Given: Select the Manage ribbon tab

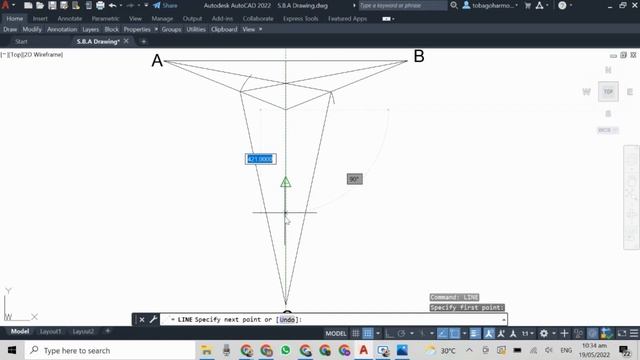Looking at the screenshot, I should point(162,19).
